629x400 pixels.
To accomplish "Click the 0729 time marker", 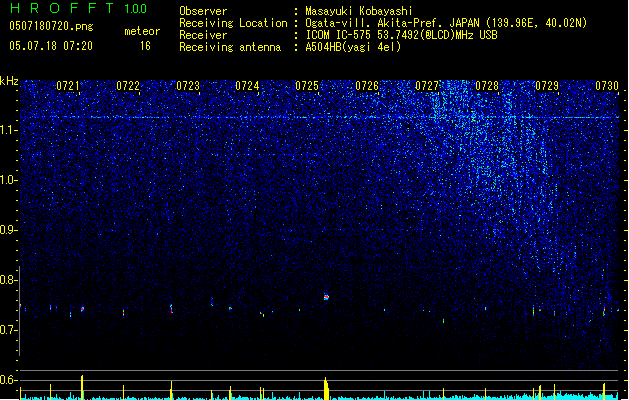I will 547,86.
